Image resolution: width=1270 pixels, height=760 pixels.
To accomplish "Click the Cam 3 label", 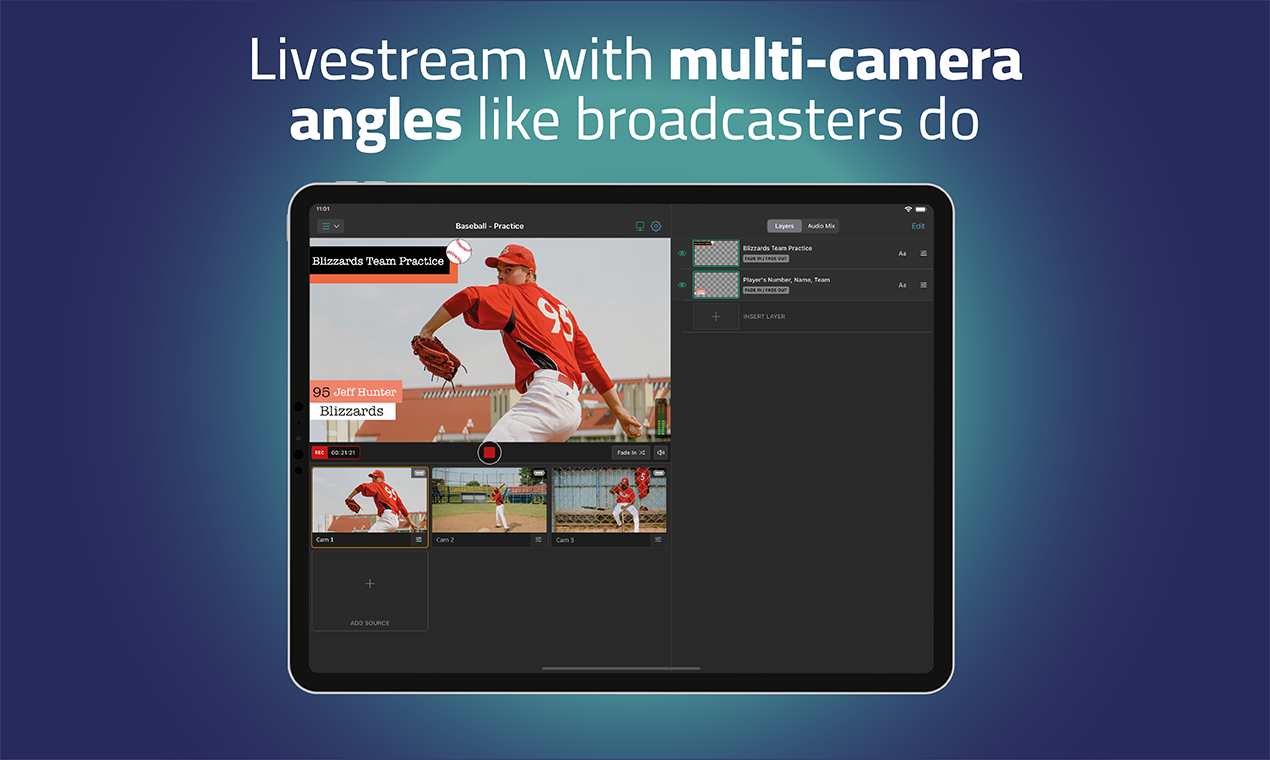I will 565,540.
